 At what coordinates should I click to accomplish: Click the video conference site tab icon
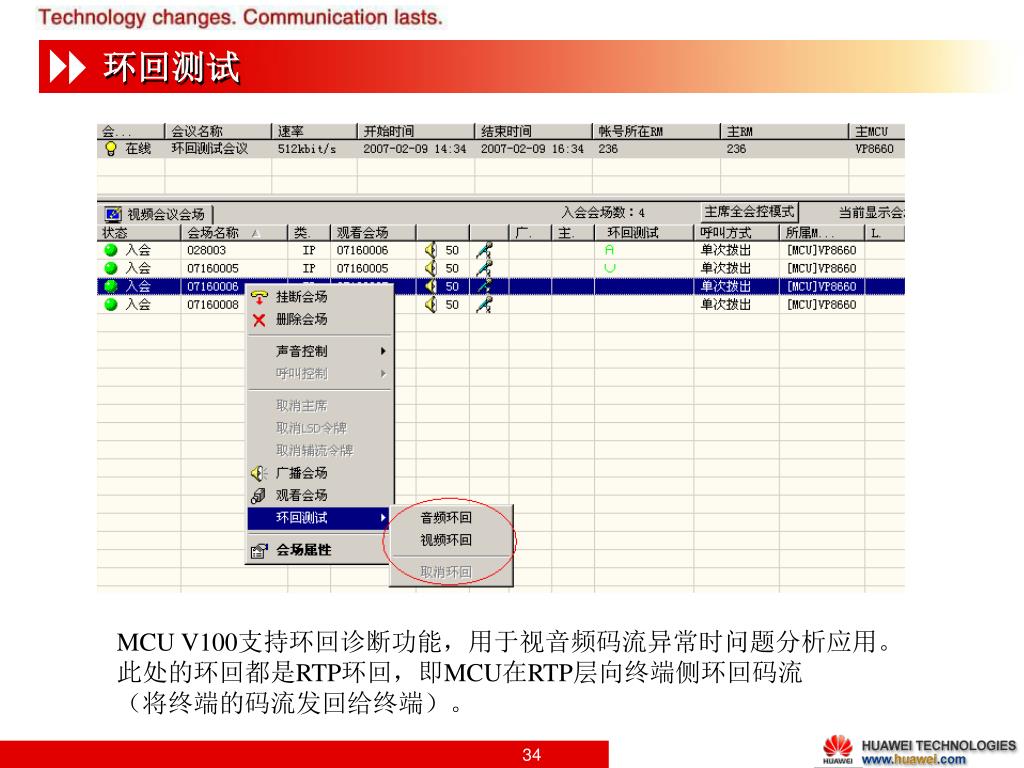pyautogui.click(x=114, y=214)
